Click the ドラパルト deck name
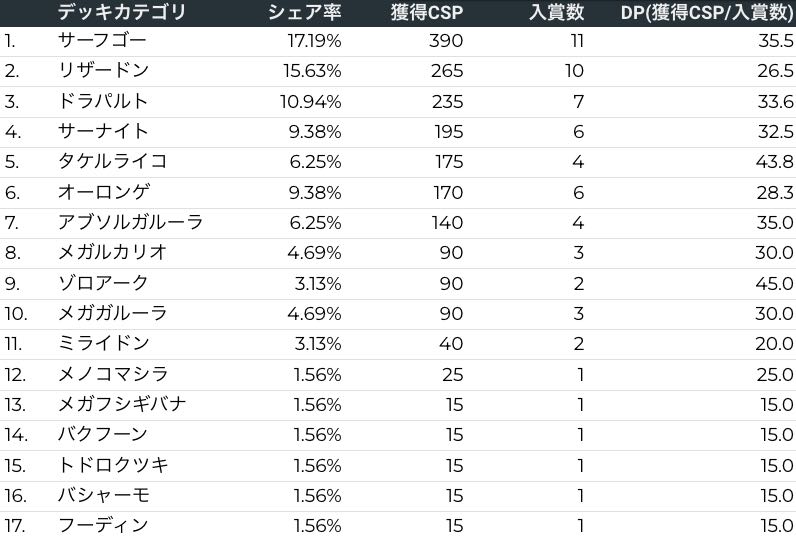 (x=103, y=101)
